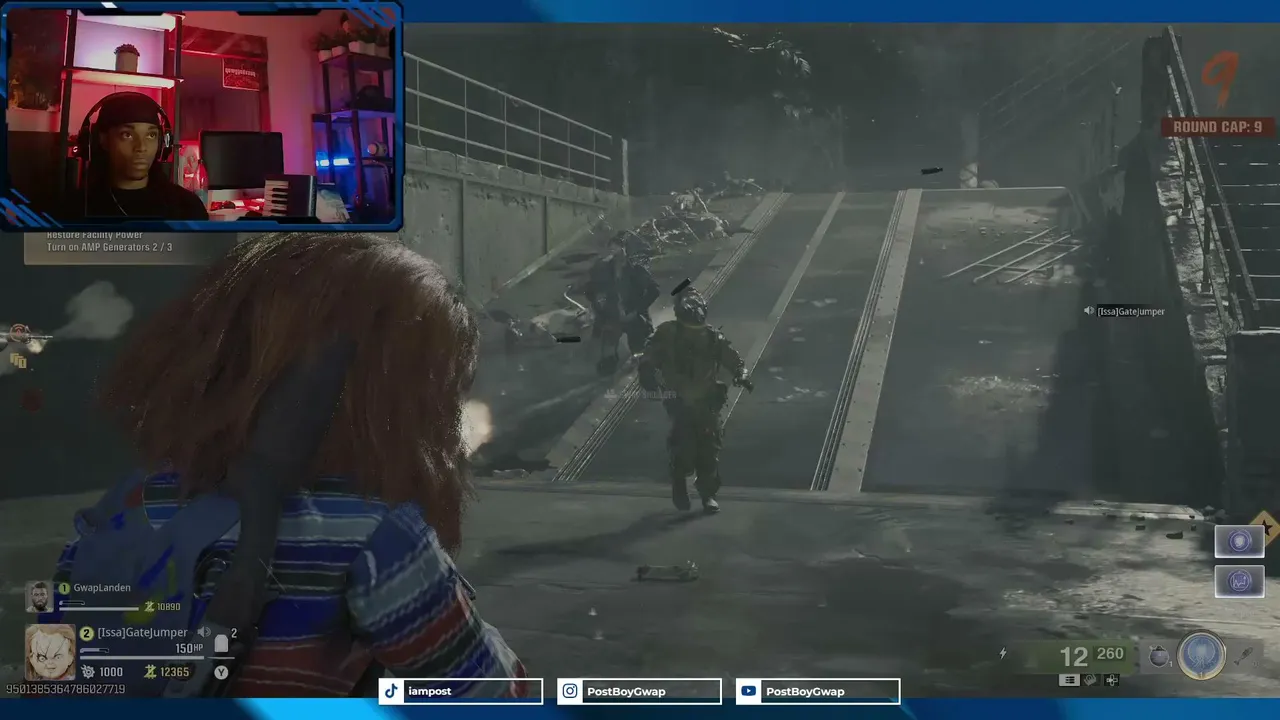Click the lethal equipment icon right of the field upgrade

(1243, 656)
